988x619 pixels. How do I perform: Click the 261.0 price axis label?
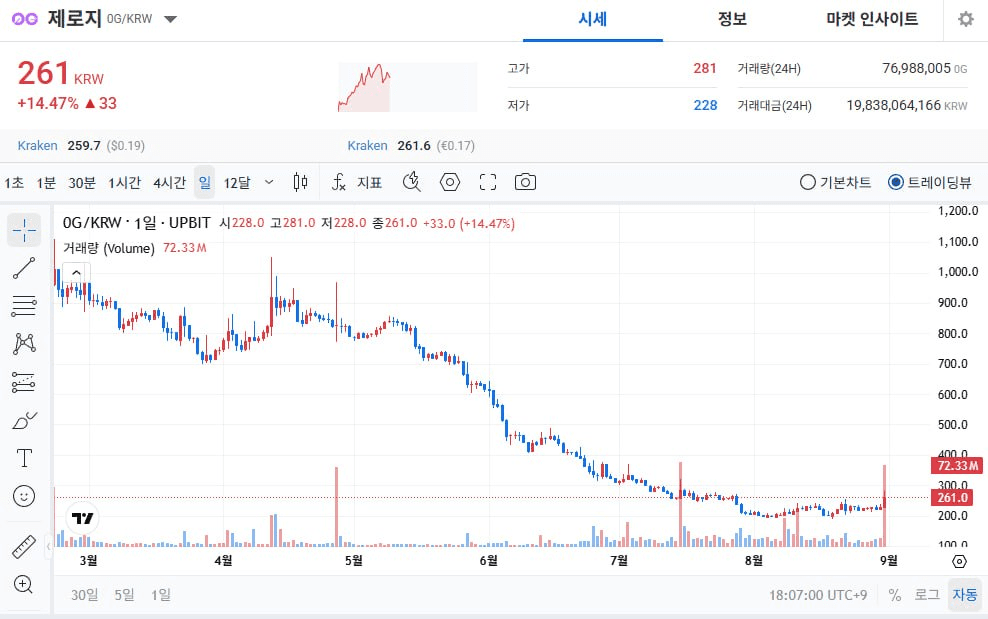click(x=952, y=497)
